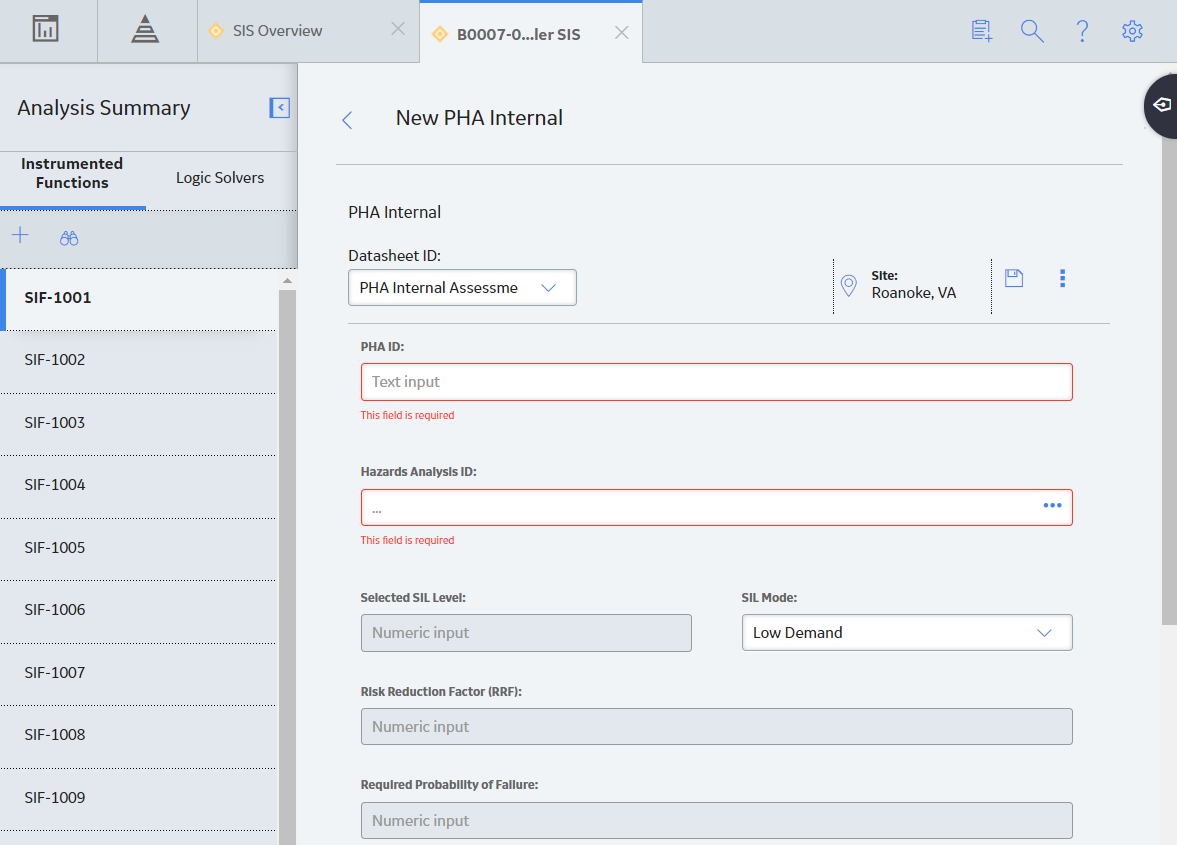1177x845 pixels.
Task: Select SIF-1004 in the list
Action: tap(139, 486)
